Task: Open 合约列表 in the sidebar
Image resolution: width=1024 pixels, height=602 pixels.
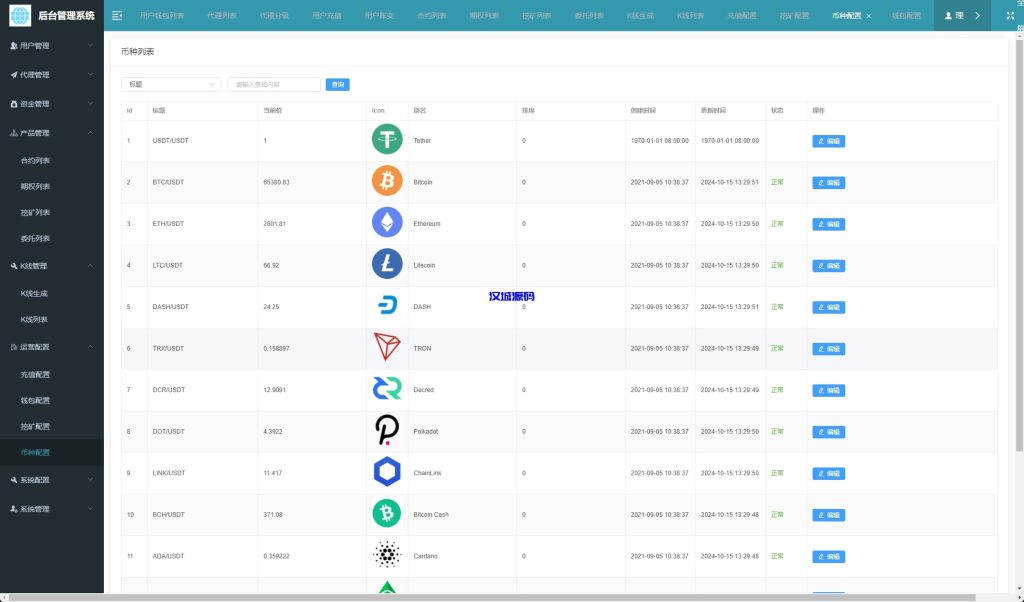Action: pos(36,160)
